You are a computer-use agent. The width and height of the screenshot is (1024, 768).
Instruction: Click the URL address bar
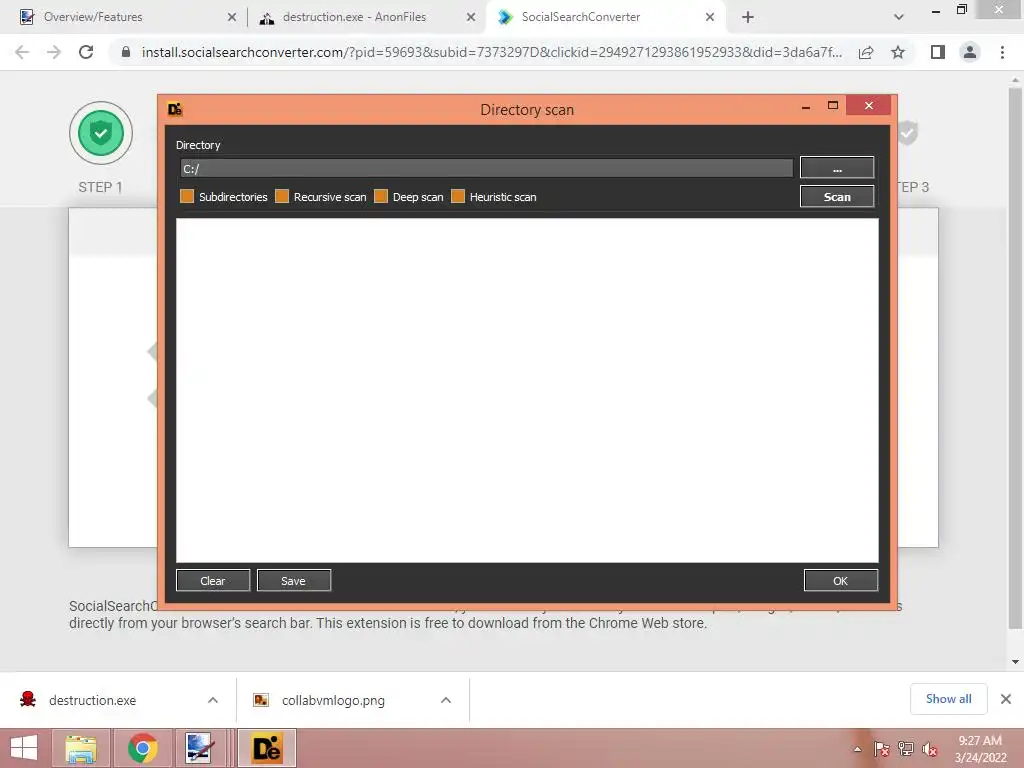(491, 52)
